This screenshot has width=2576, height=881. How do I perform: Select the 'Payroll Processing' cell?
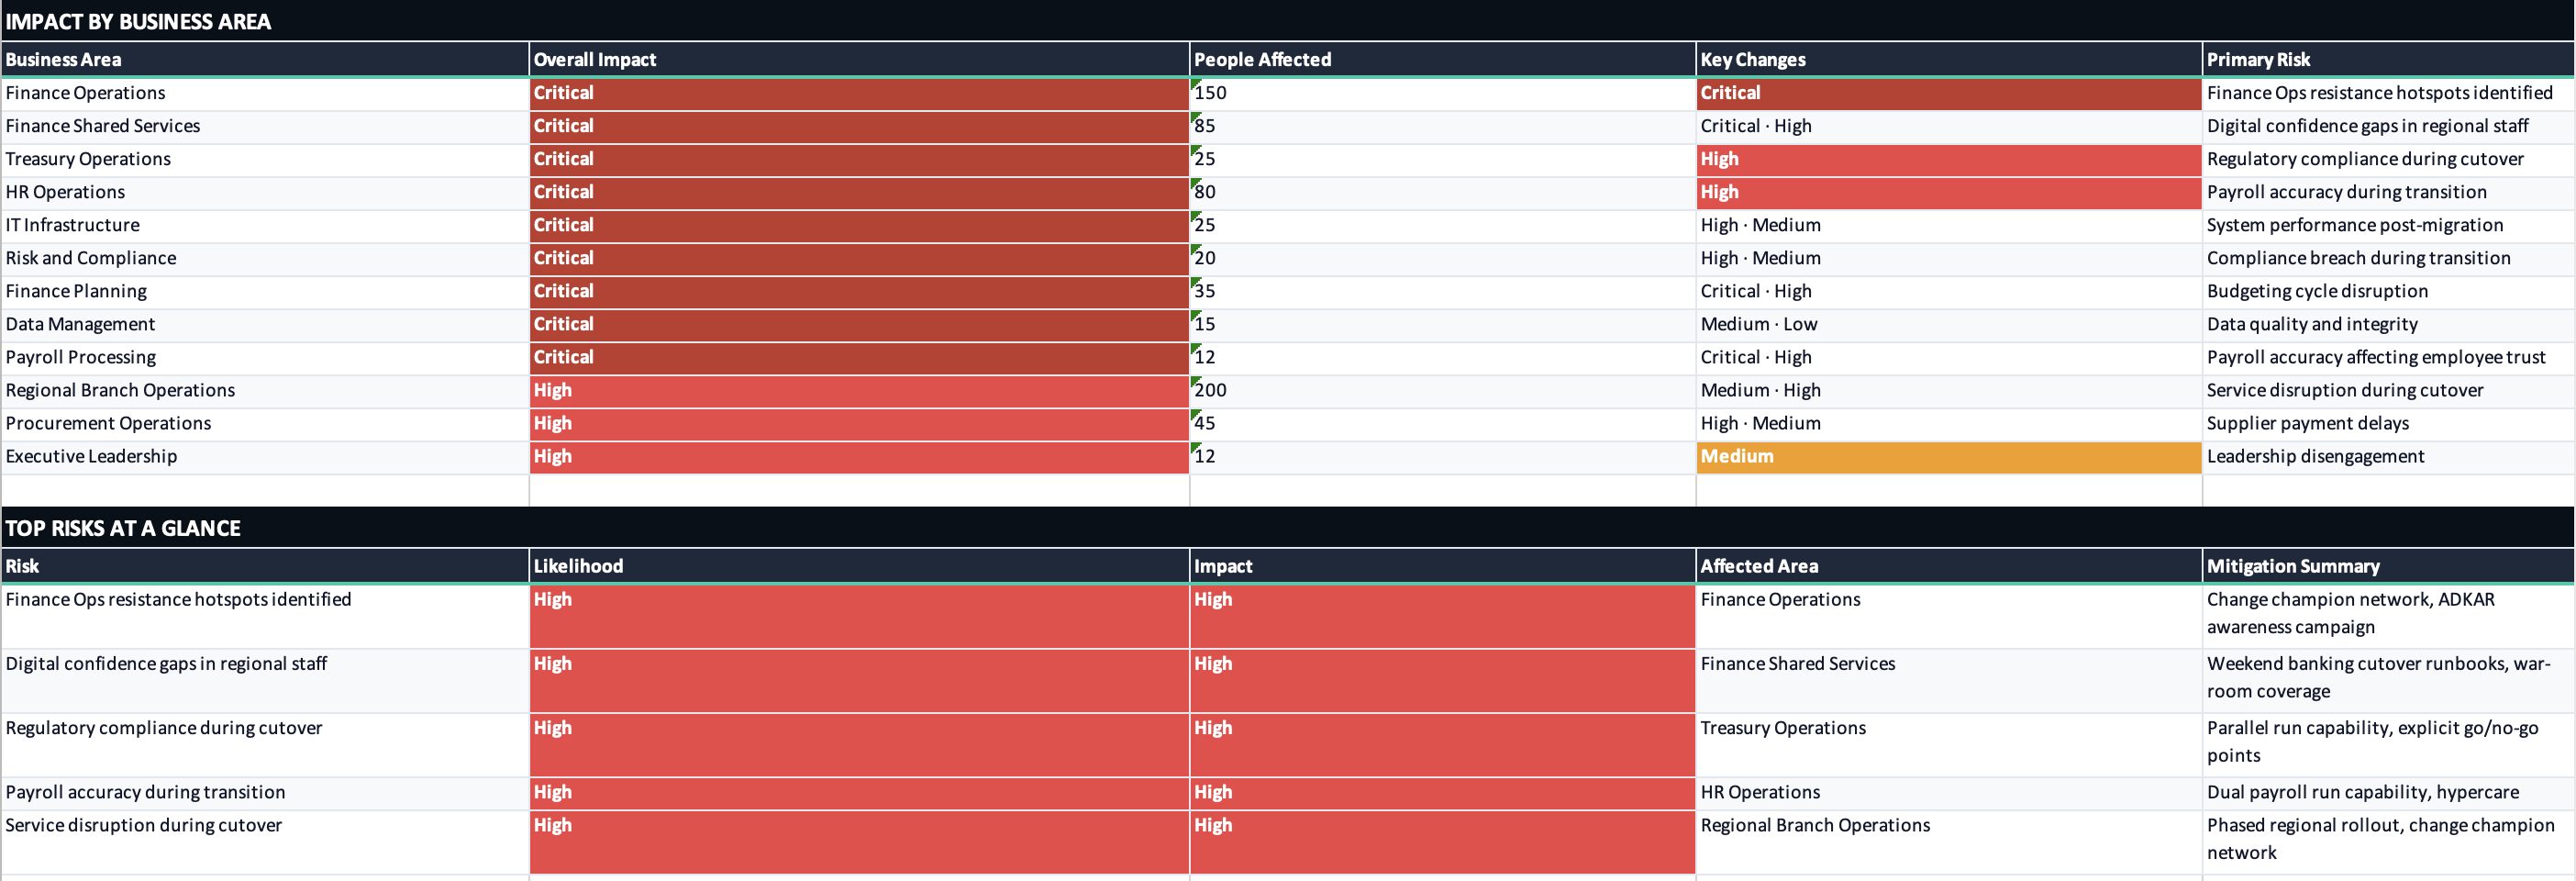(x=264, y=357)
